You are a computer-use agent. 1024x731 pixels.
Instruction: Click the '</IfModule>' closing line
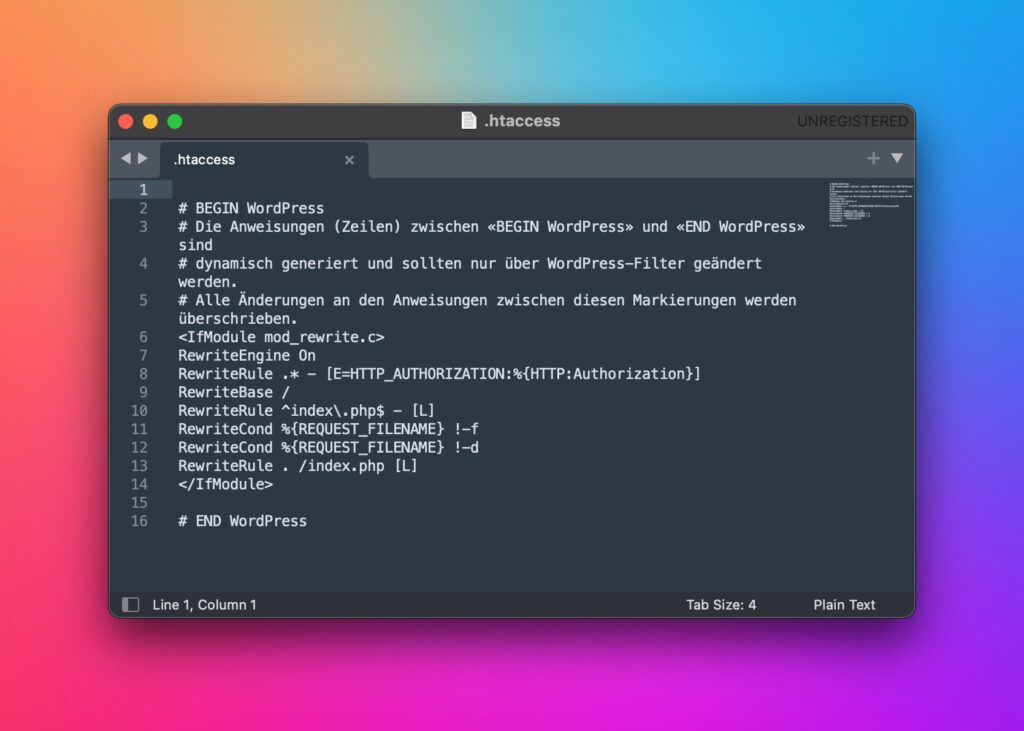[x=225, y=484]
